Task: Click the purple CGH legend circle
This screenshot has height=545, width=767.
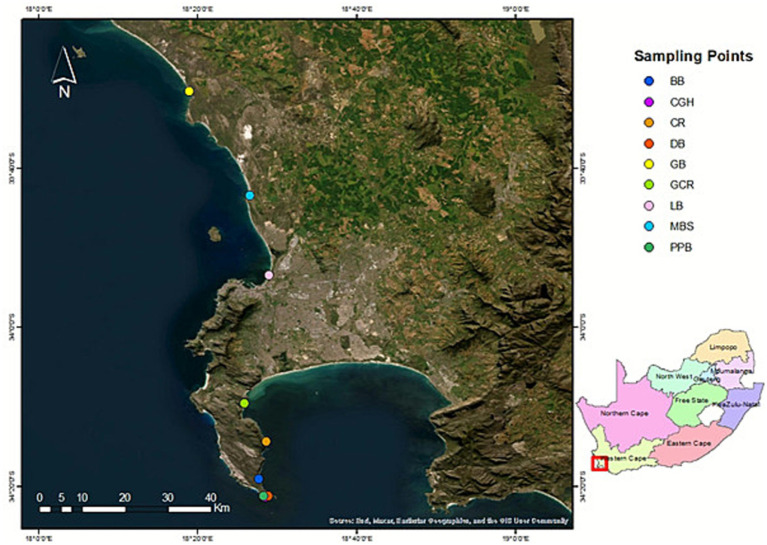Action: coord(649,102)
